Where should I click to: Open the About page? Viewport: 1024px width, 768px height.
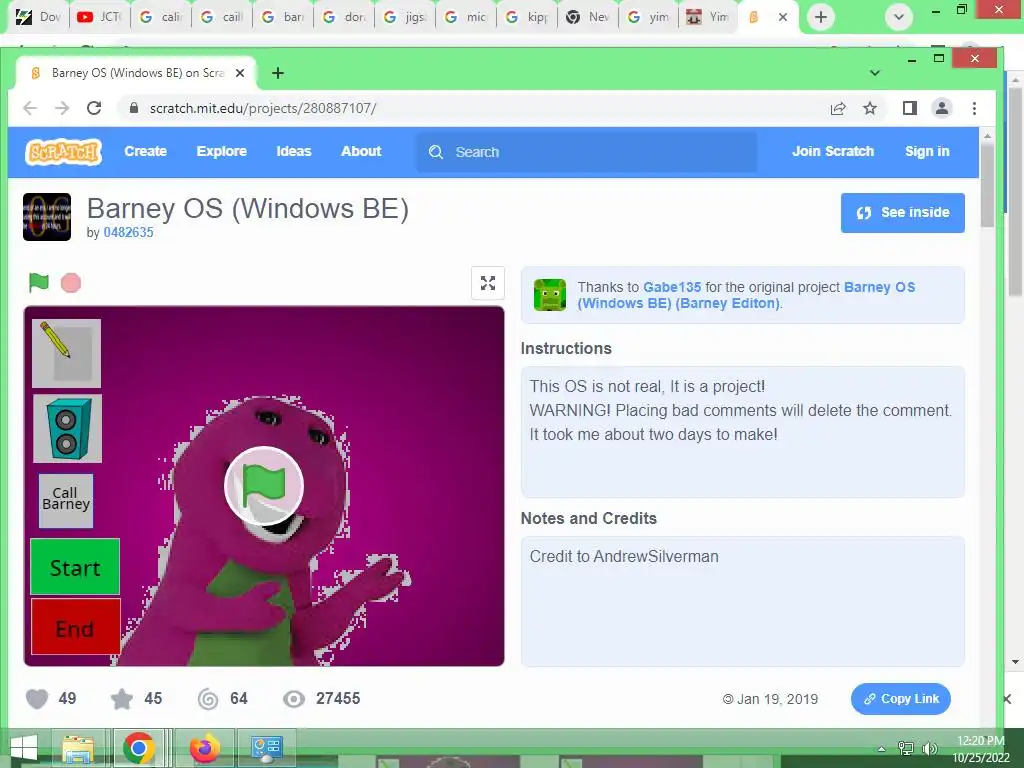361,152
